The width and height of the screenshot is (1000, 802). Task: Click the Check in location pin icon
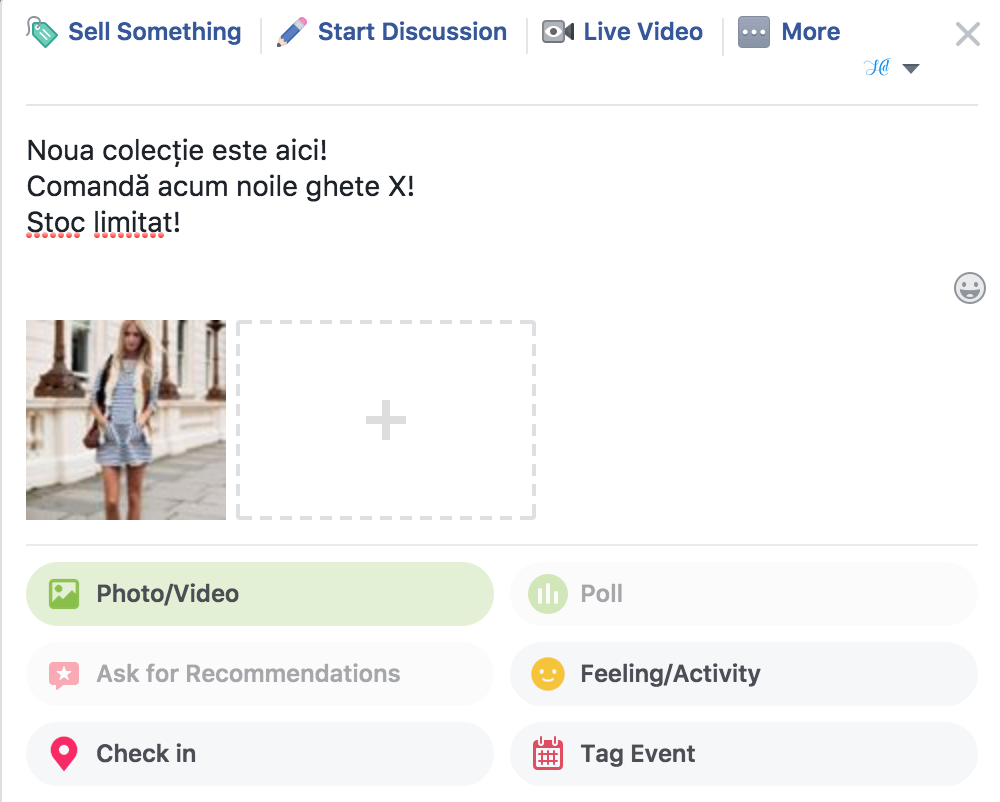pos(64,754)
